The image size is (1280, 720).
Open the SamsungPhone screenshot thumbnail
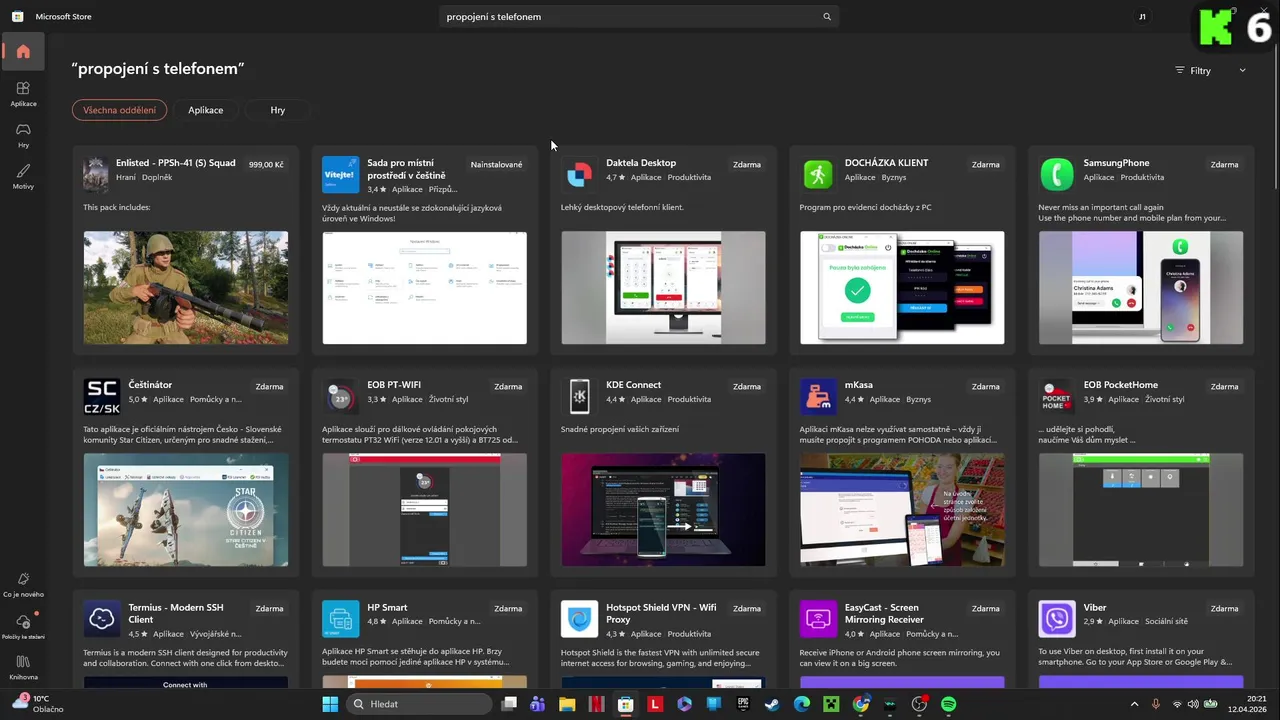point(1141,288)
